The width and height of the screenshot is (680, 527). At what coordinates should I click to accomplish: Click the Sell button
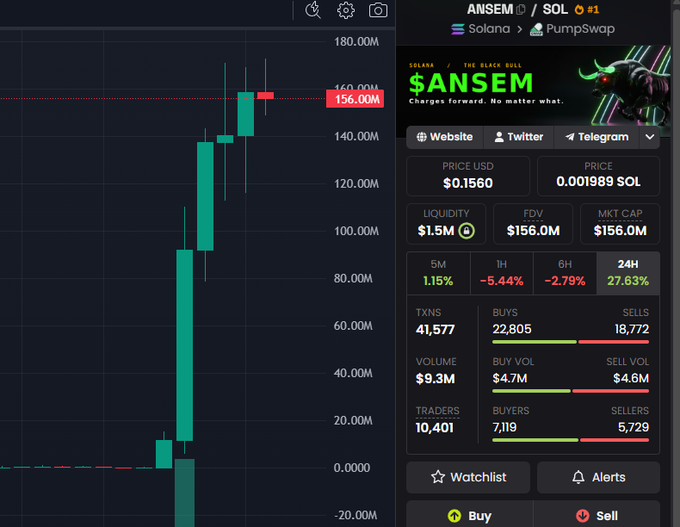pyautogui.click(x=597, y=514)
